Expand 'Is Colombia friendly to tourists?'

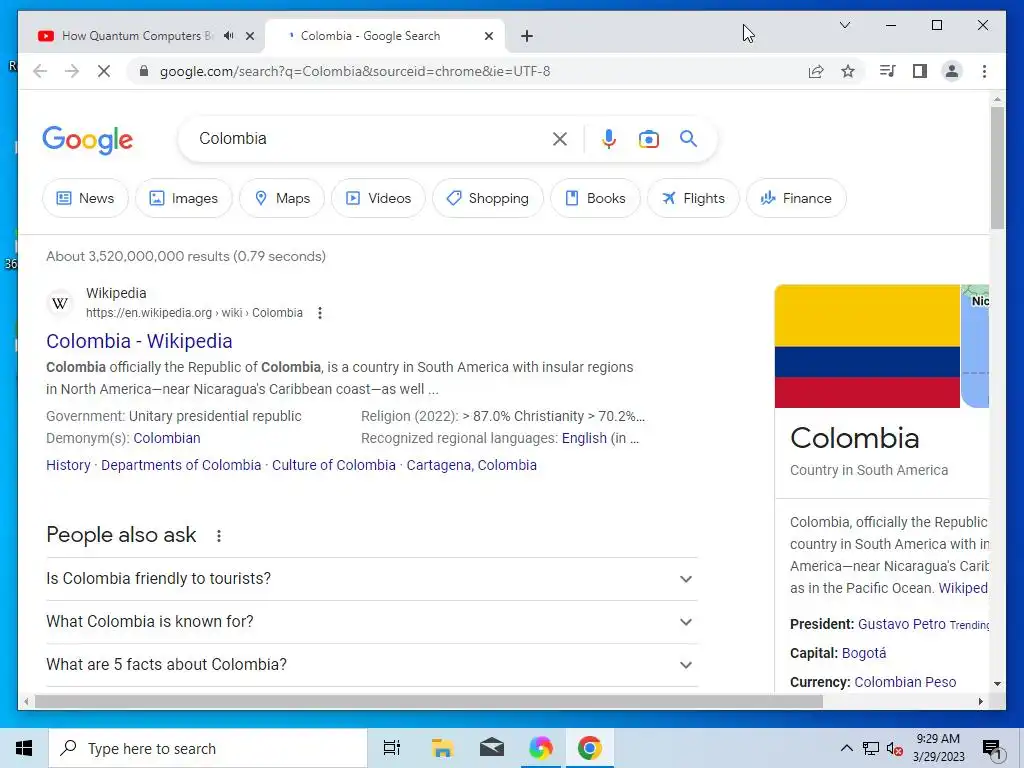click(372, 579)
